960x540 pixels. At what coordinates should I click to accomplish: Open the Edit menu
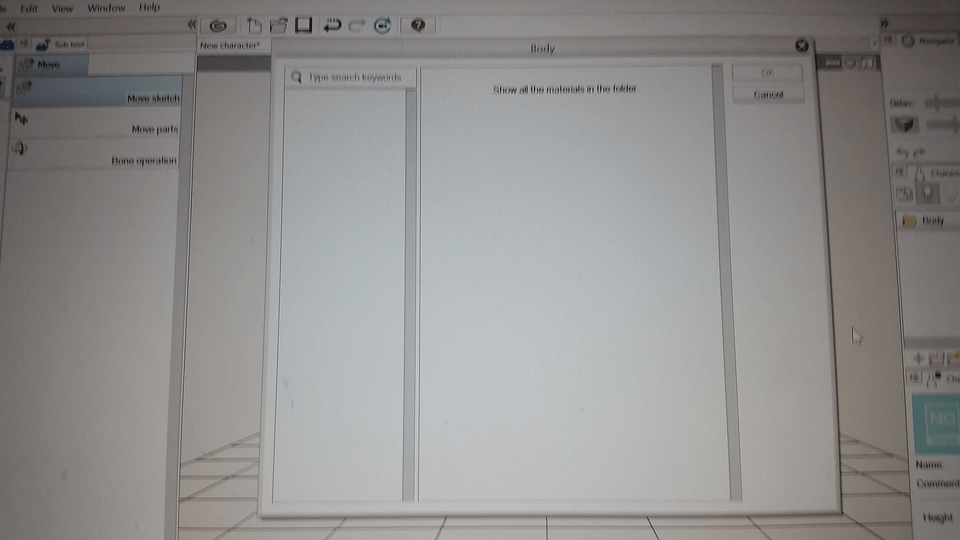[29, 9]
